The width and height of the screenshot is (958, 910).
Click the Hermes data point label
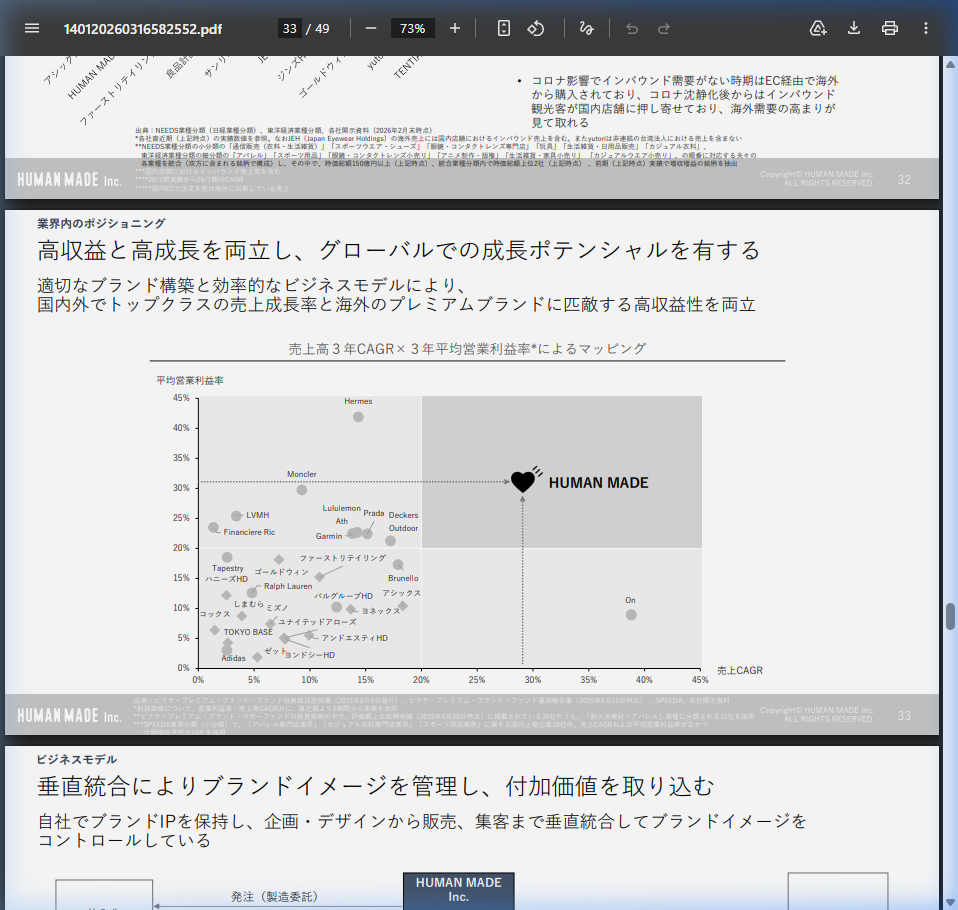click(x=358, y=402)
